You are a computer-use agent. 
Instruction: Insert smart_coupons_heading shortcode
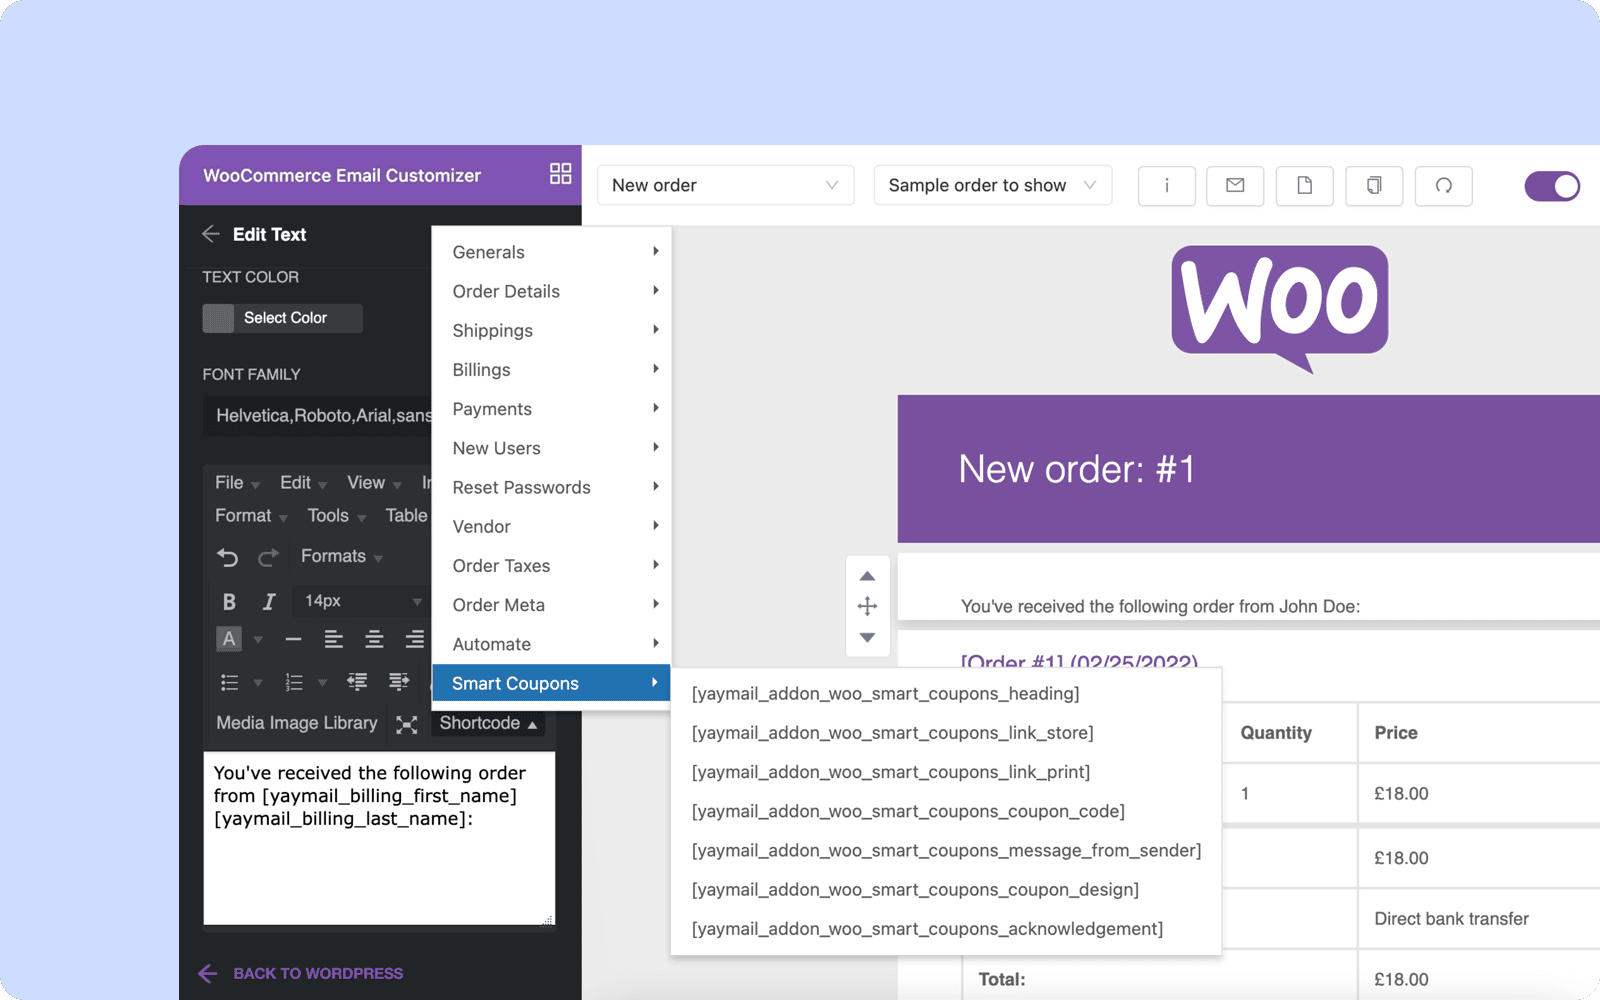click(885, 693)
